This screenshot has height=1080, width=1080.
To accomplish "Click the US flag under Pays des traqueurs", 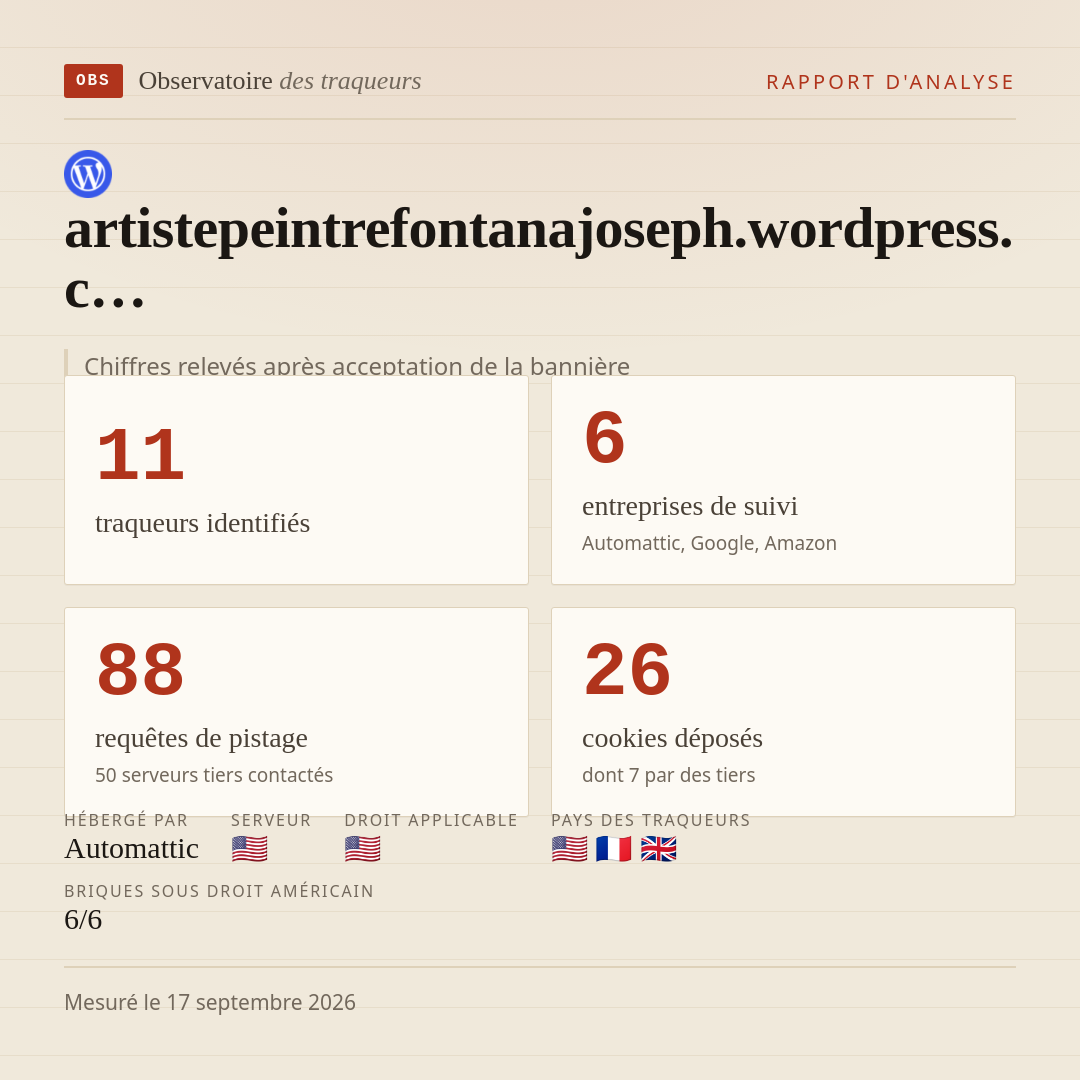I will pyautogui.click(x=570, y=849).
